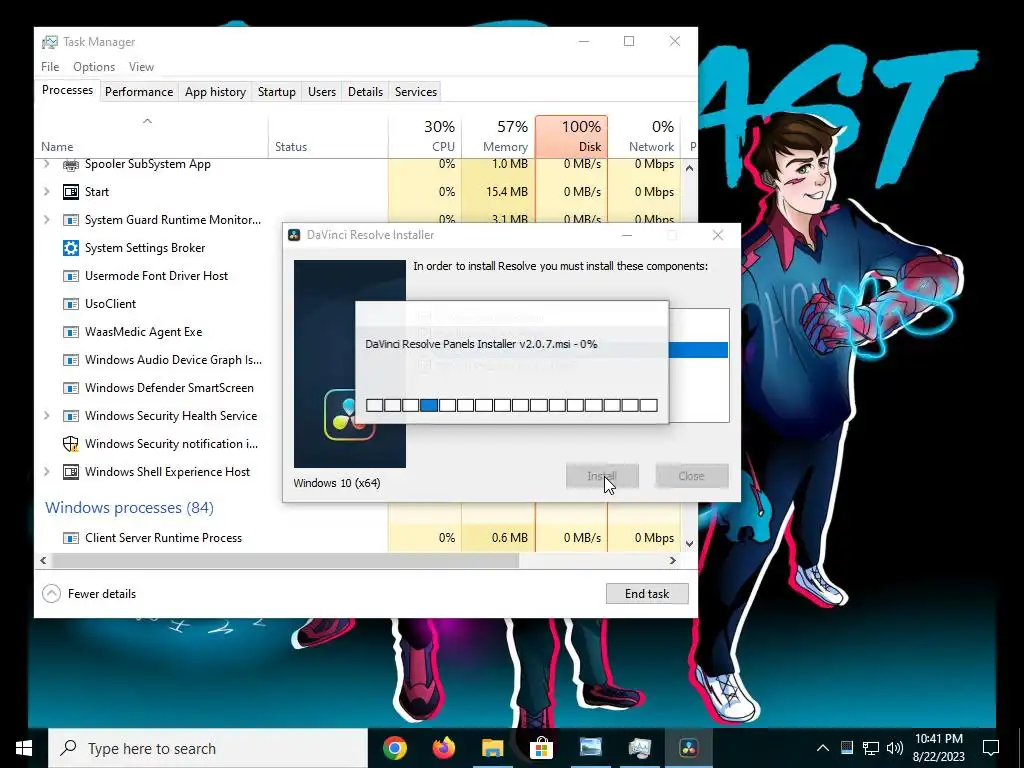Screen dimensions: 1024x768
Task: Collapse Task Manager with Fewer details
Action: click(89, 594)
